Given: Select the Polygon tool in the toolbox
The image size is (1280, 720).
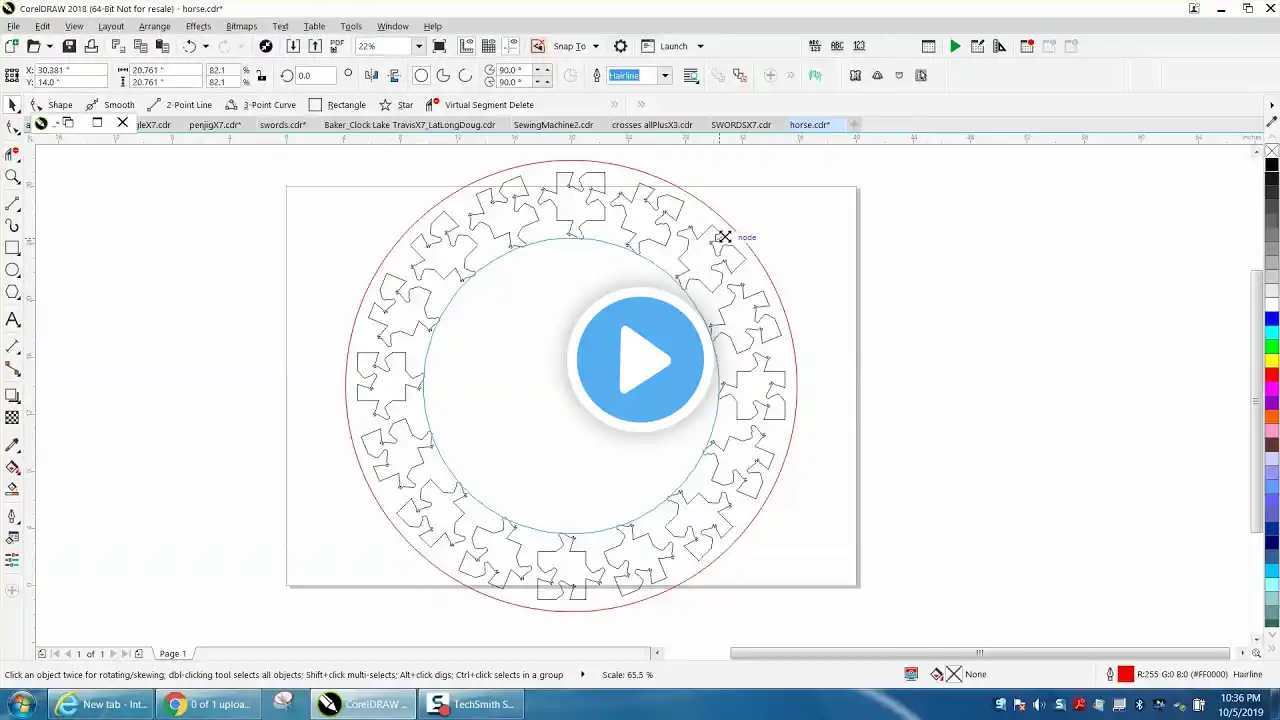Looking at the screenshot, I should click(x=13, y=292).
